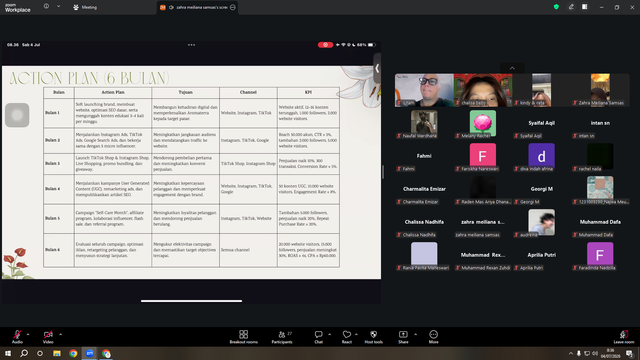Click the 'ACTION PLAN (6 BULAN)' slide title
640x360 pixels.
coord(89,78)
